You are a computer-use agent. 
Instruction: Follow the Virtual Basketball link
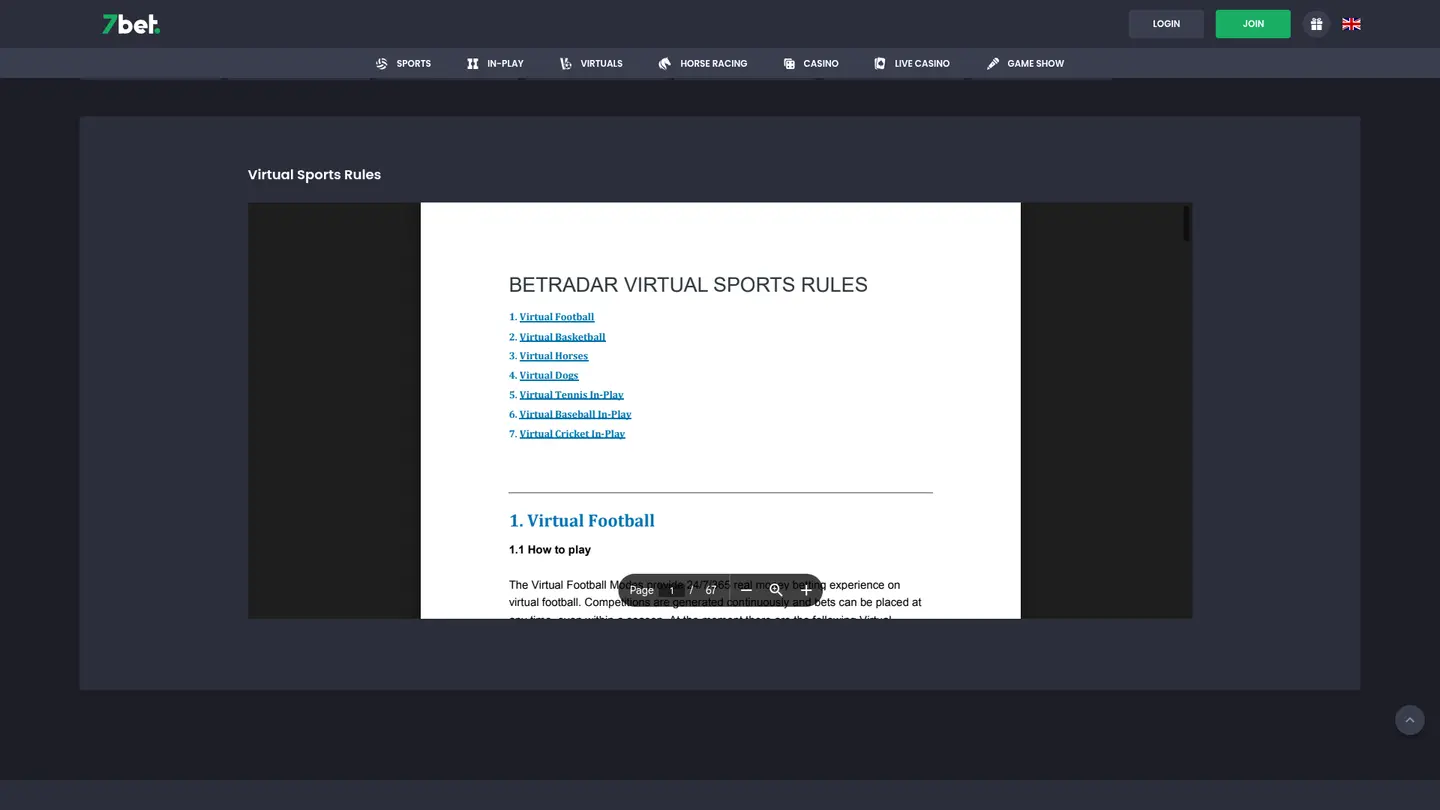coord(562,337)
